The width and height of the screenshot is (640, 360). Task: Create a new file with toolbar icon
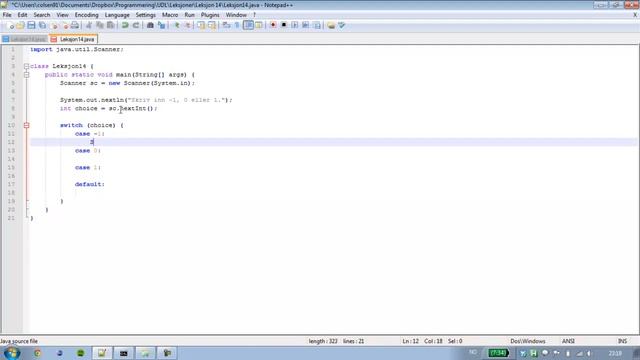[x=10, y=25]
